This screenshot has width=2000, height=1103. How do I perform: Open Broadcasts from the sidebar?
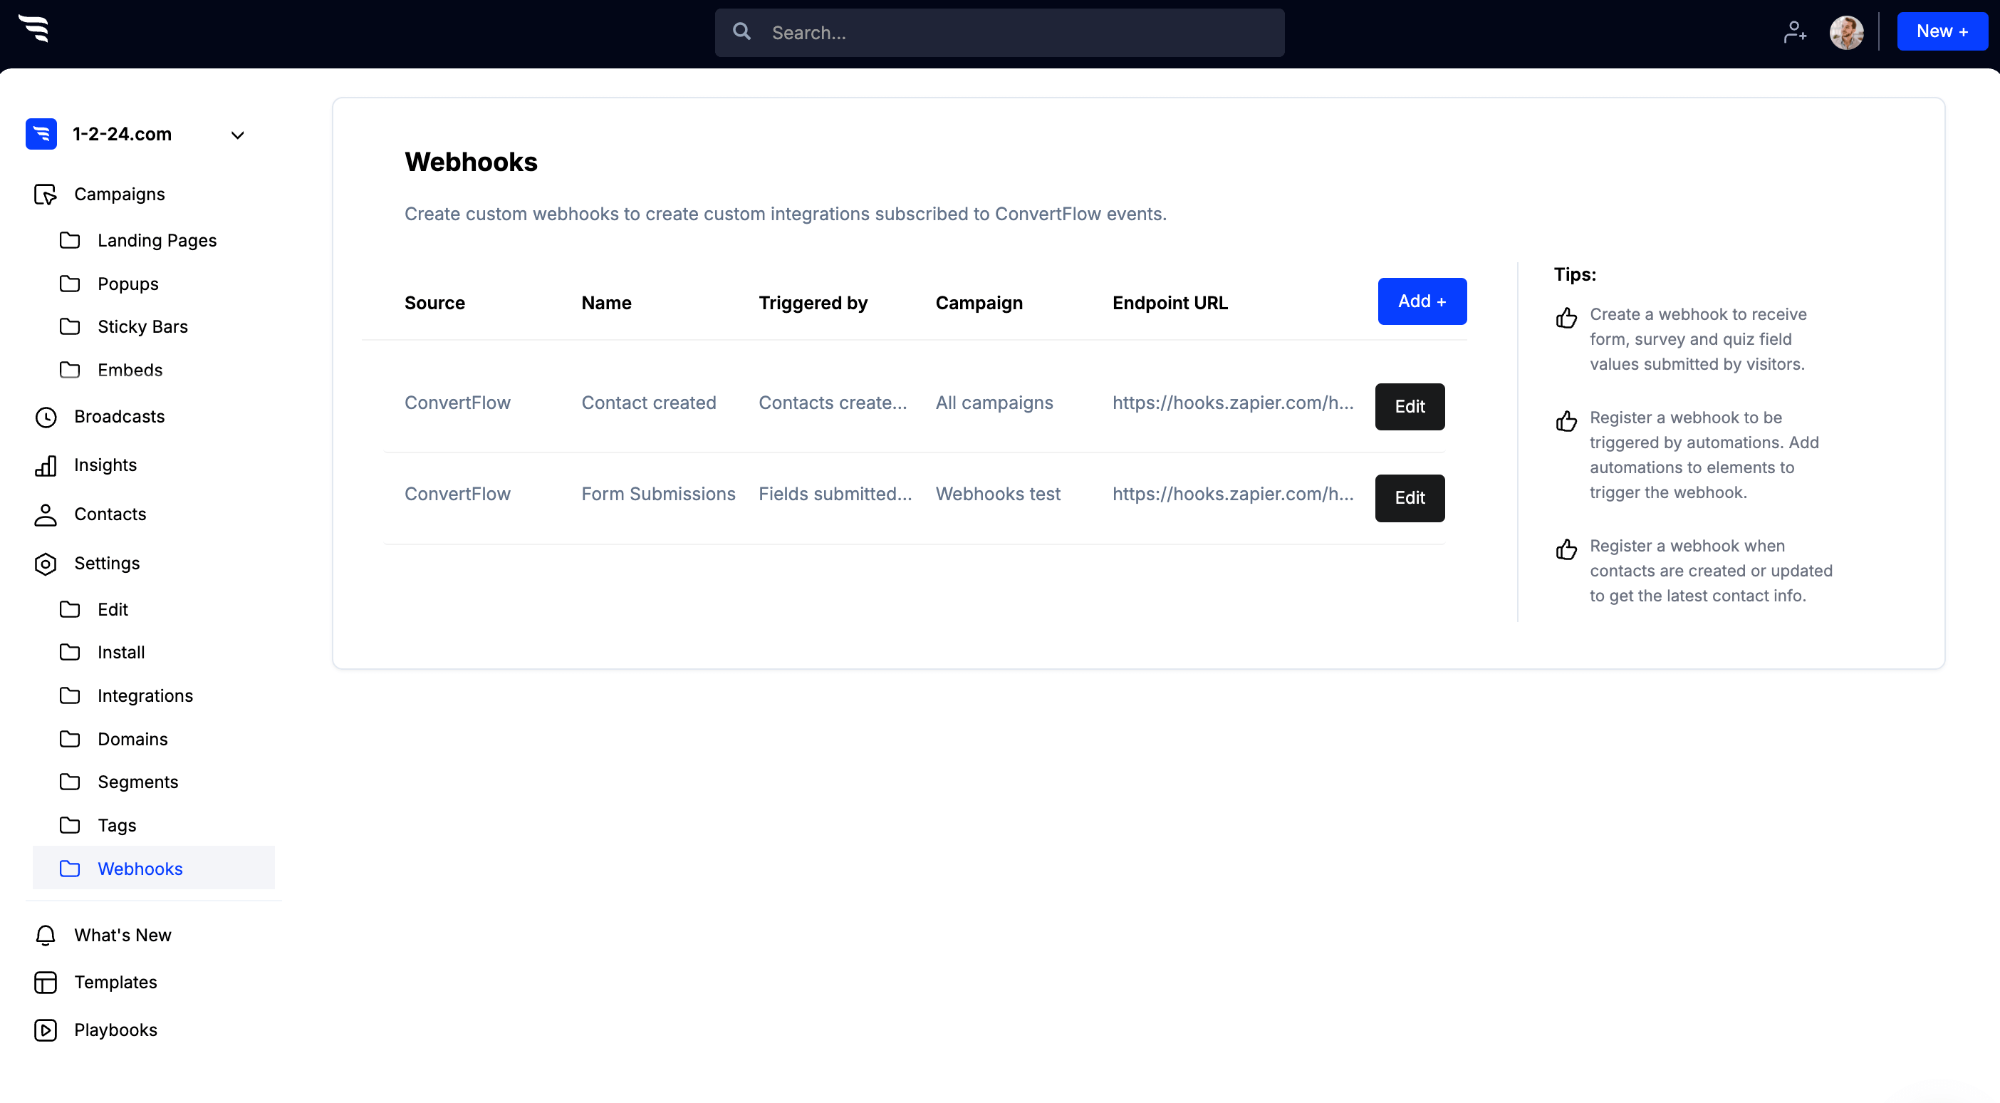pyautogui.click(x=119, y=417)
